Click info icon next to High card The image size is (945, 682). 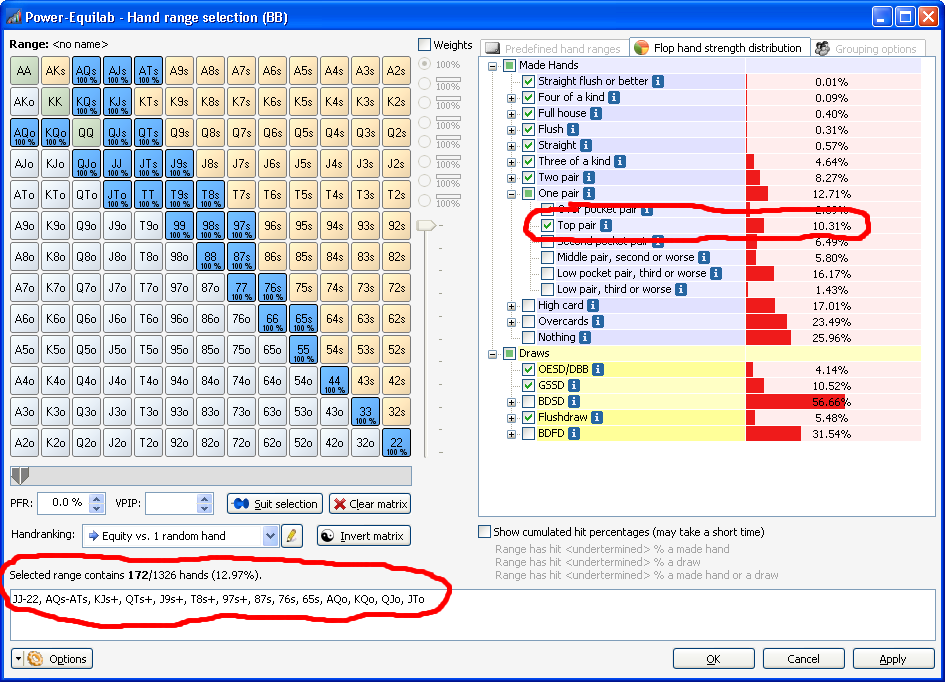pos(593,305)
